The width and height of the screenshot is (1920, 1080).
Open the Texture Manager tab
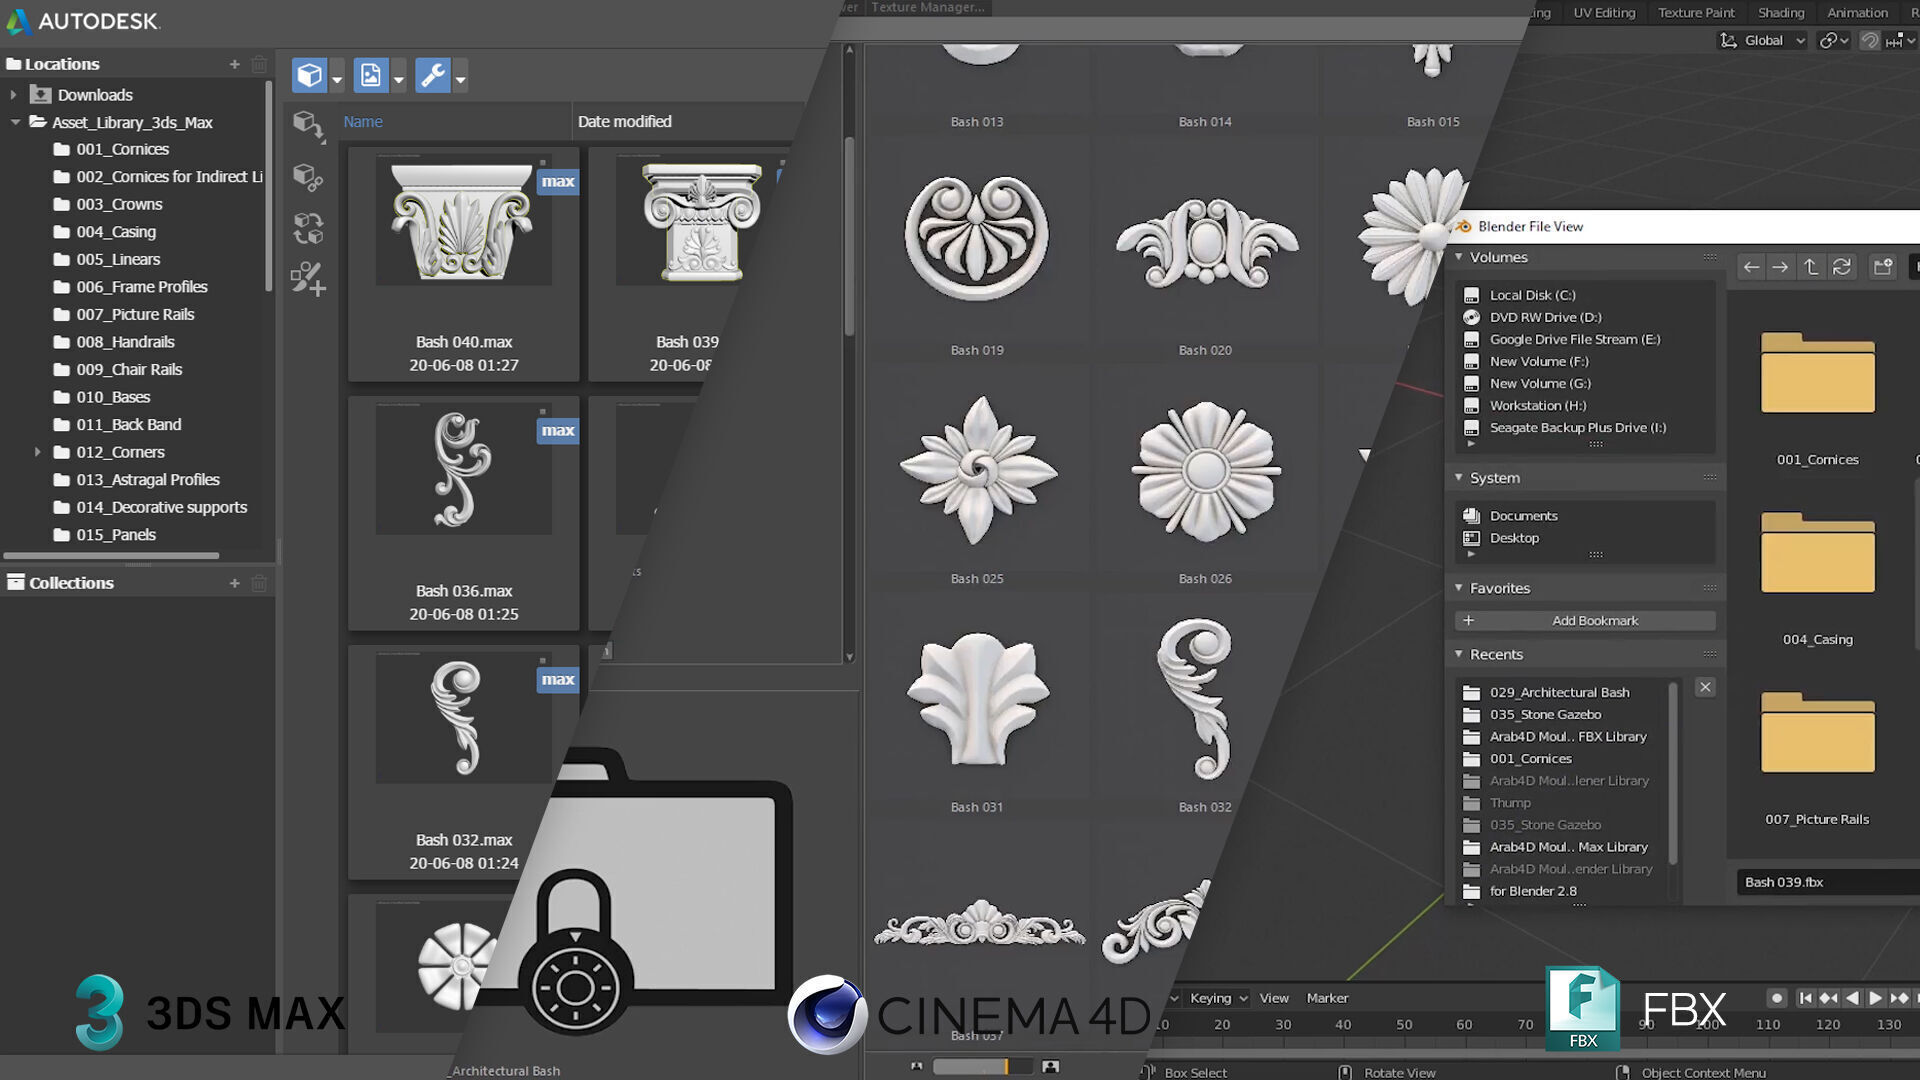point(928,8)
